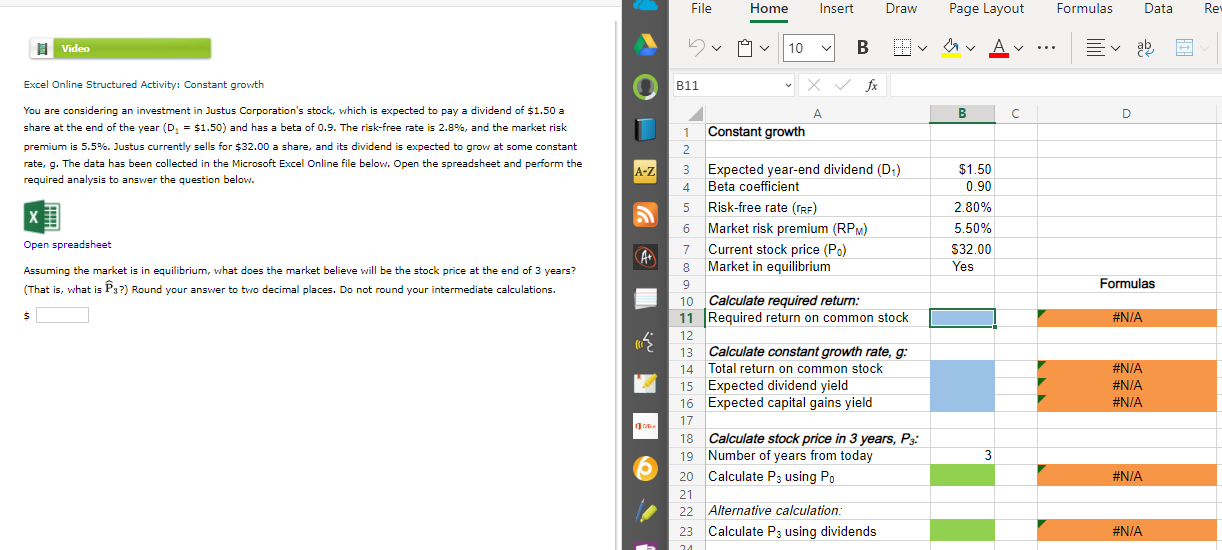Select blue cell B11 for required return

click(x=962, y=318)
